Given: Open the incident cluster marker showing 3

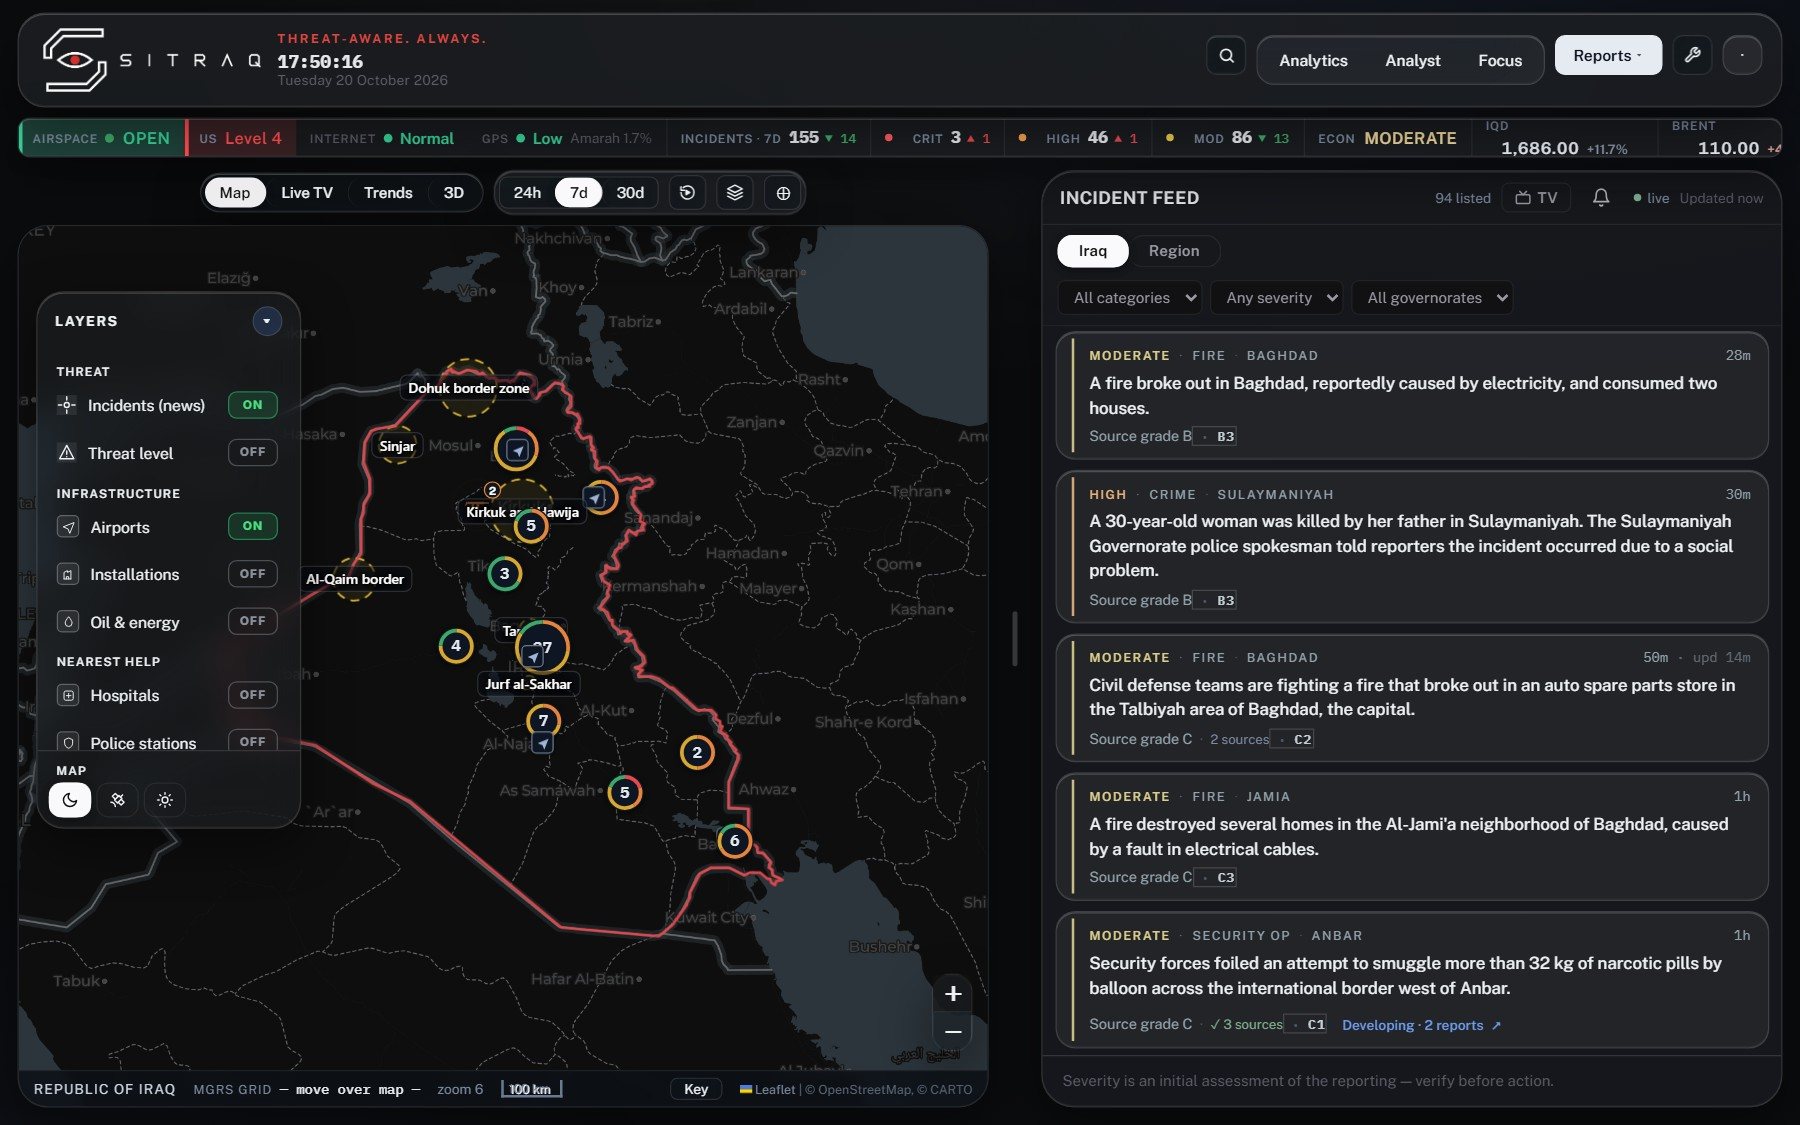Looking at the screenshot, I should click(x=504, y=574).
